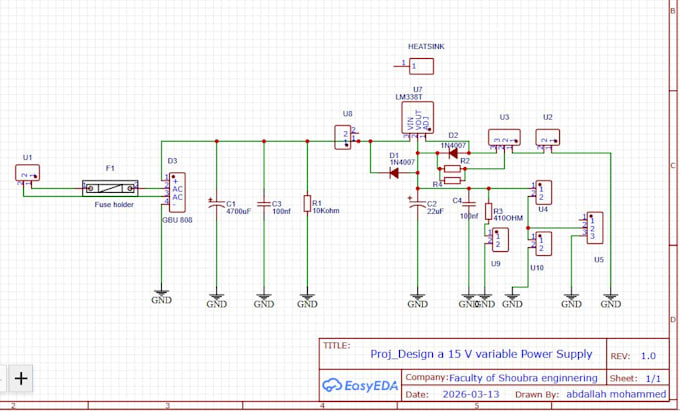Select connector U8 symbol
The width and height of the screenshot is (680, 411).
click(343, 137)
